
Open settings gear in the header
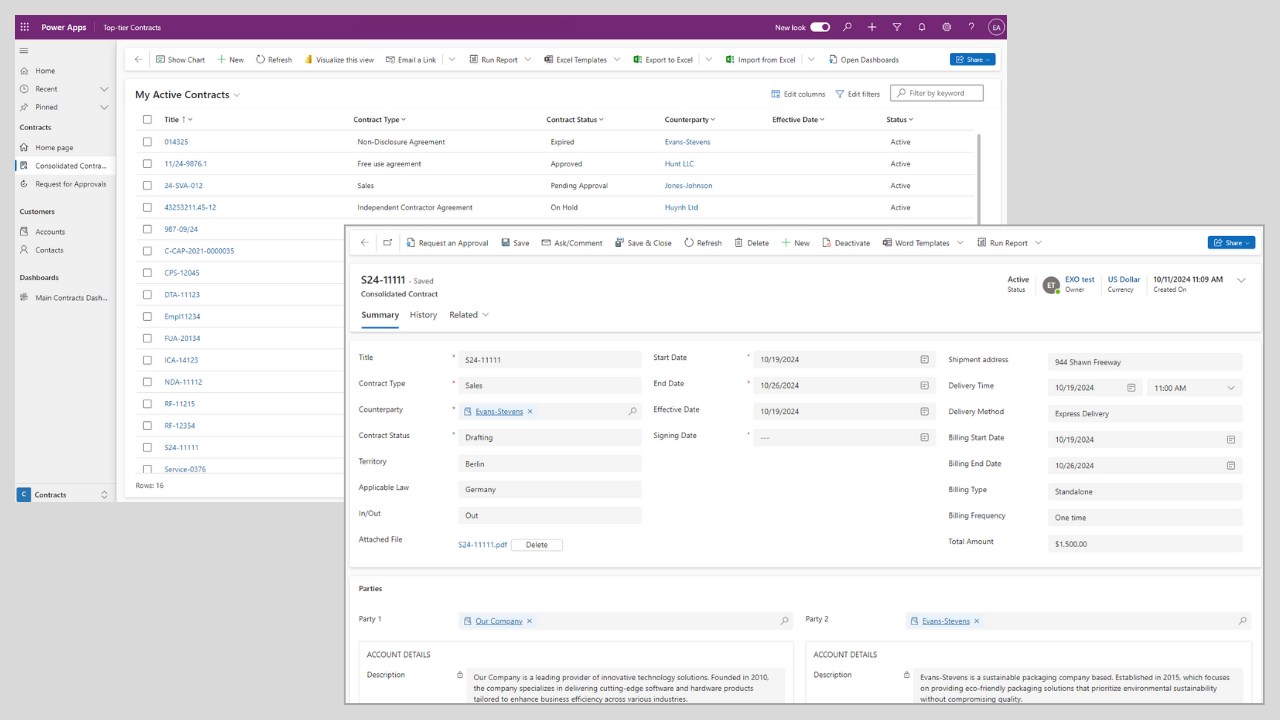946,27
